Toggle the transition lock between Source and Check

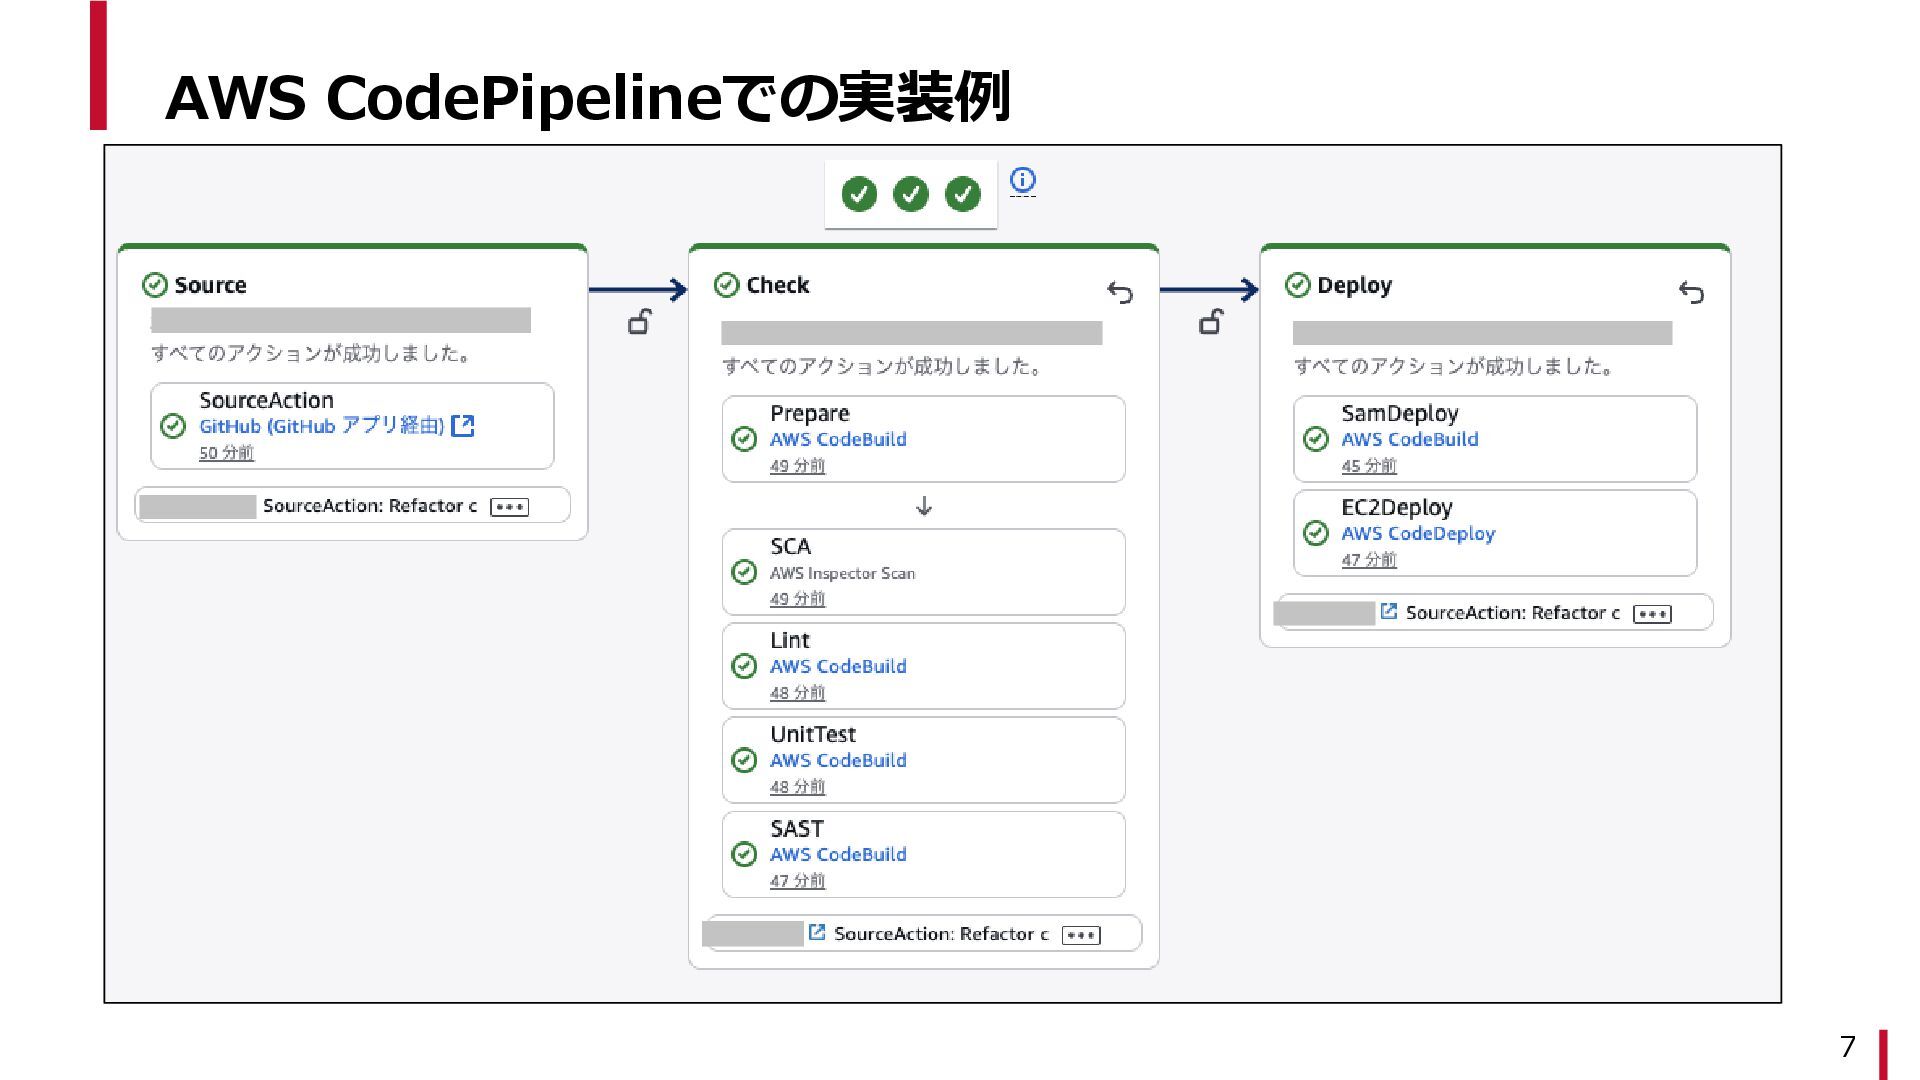[639, 322]
